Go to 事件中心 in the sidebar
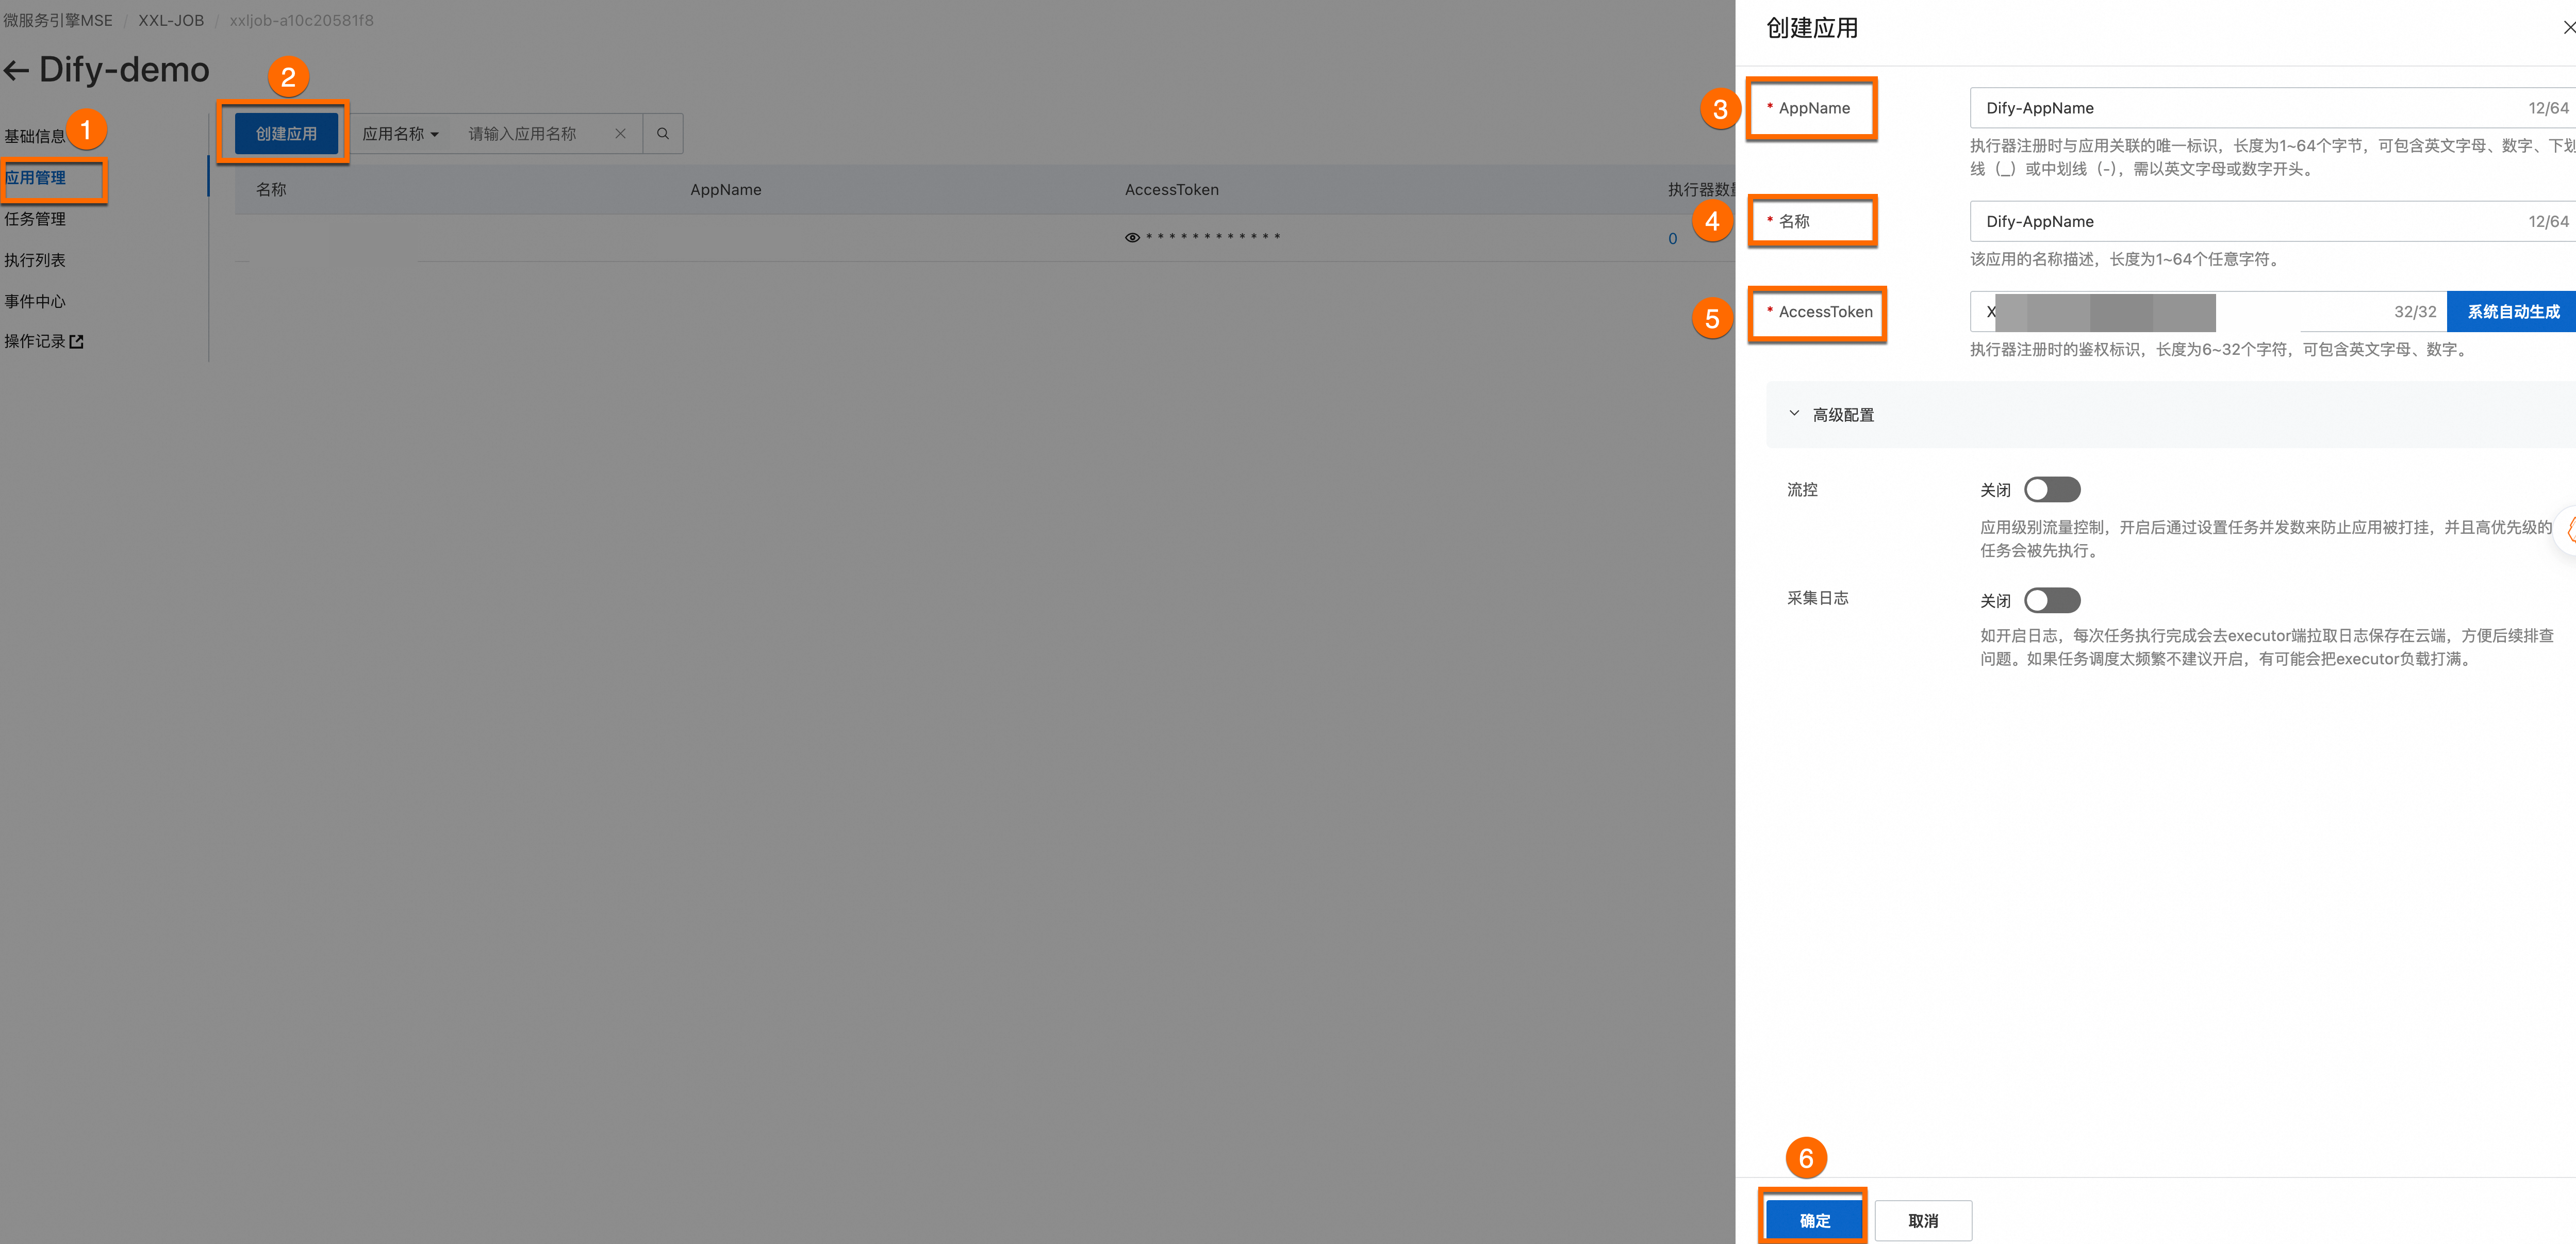 (35, 301)
